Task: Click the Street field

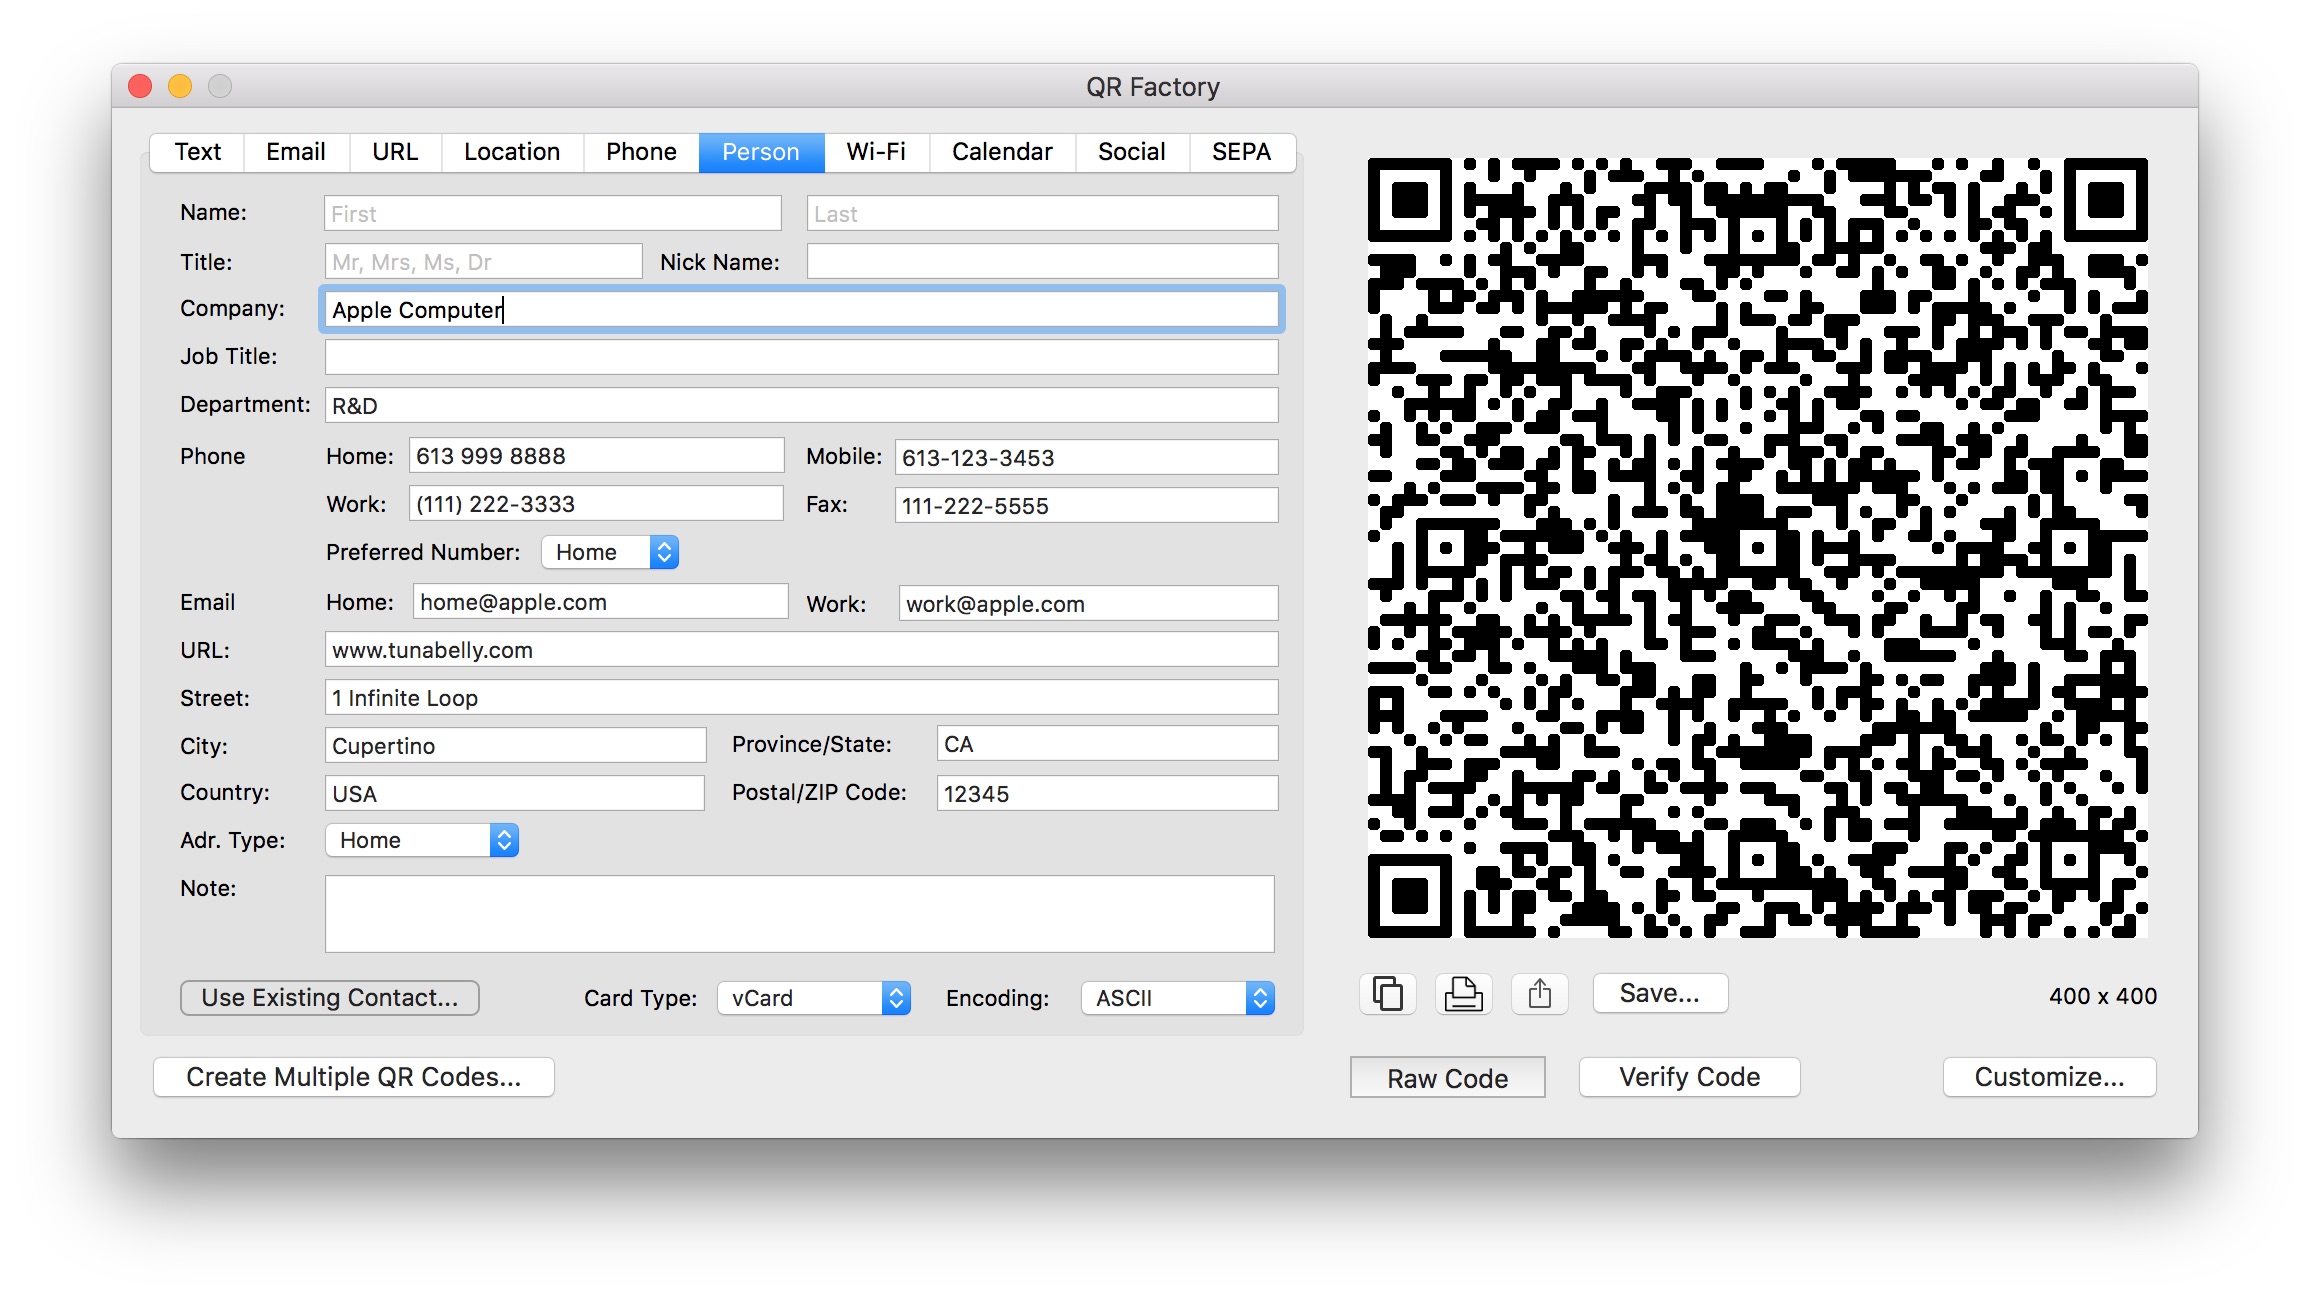Action: (x=802, y=697)
